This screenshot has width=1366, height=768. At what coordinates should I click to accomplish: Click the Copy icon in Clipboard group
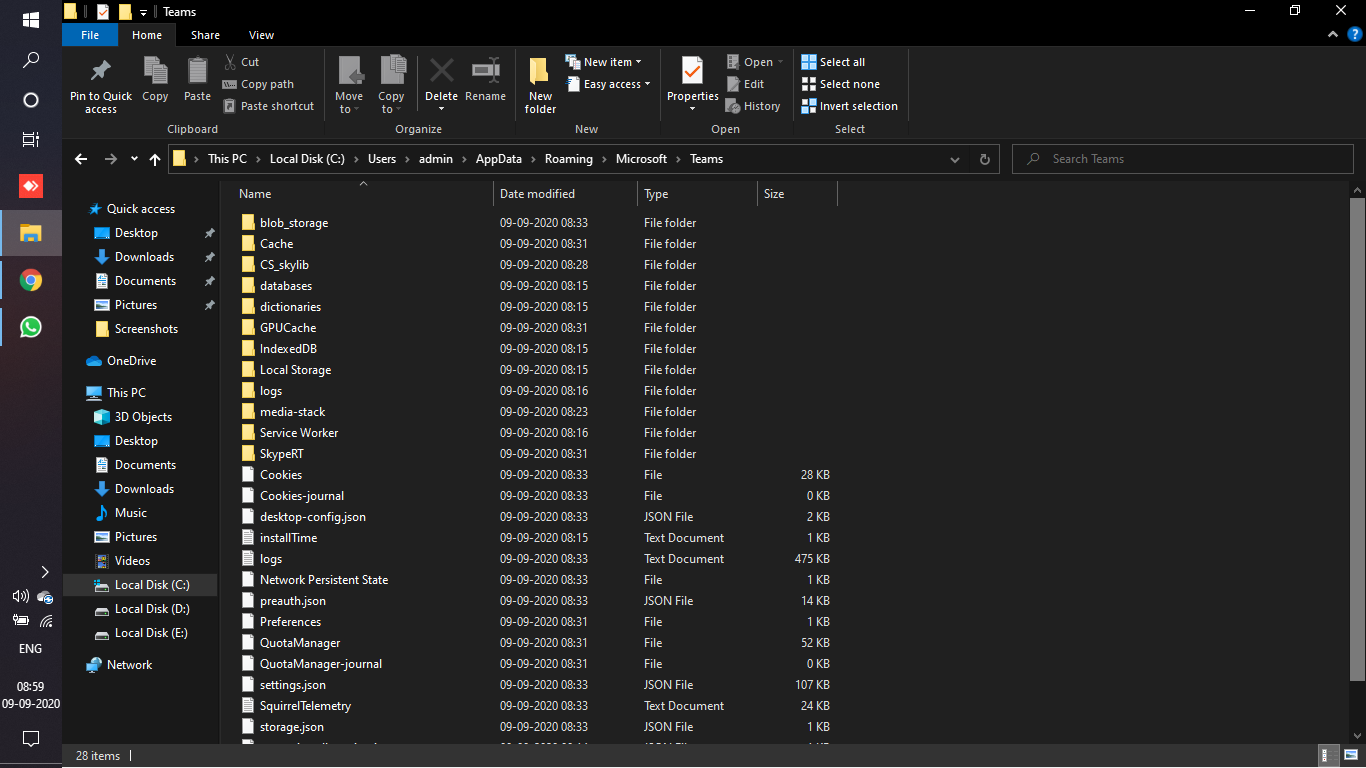(155, 71)
